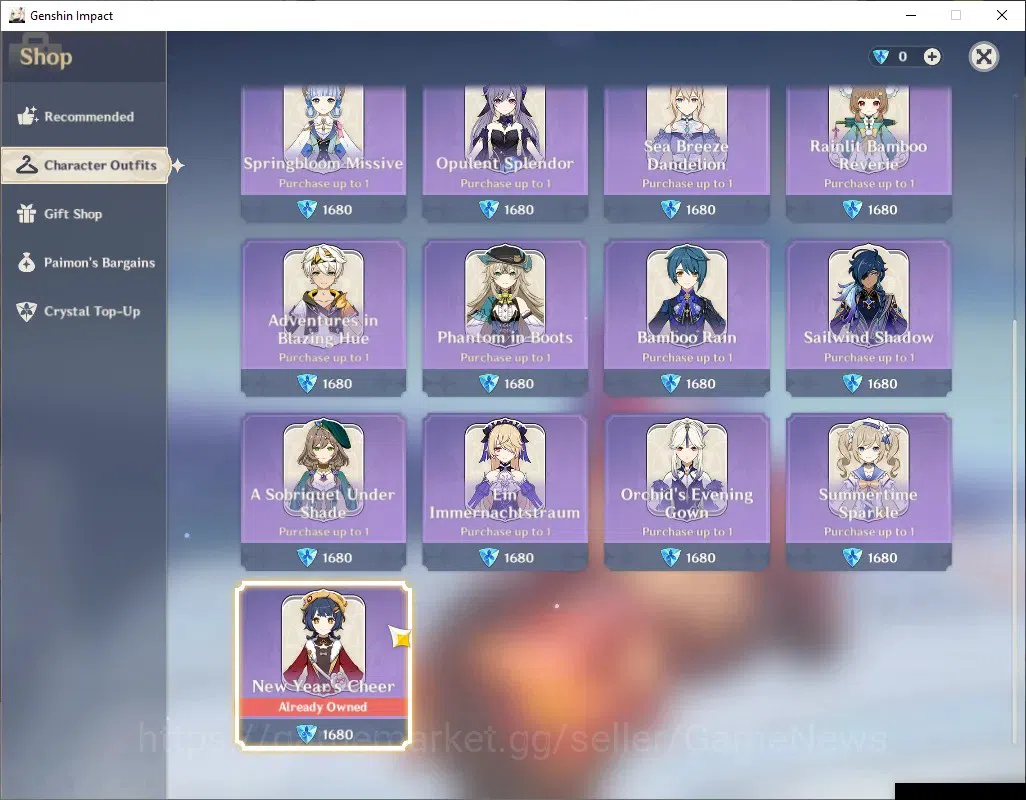The width and height of the screenshot is (1026, 800).
Task: Click the crystal icon under Adventures in Blazing Hue
Action: coord(307,383)
